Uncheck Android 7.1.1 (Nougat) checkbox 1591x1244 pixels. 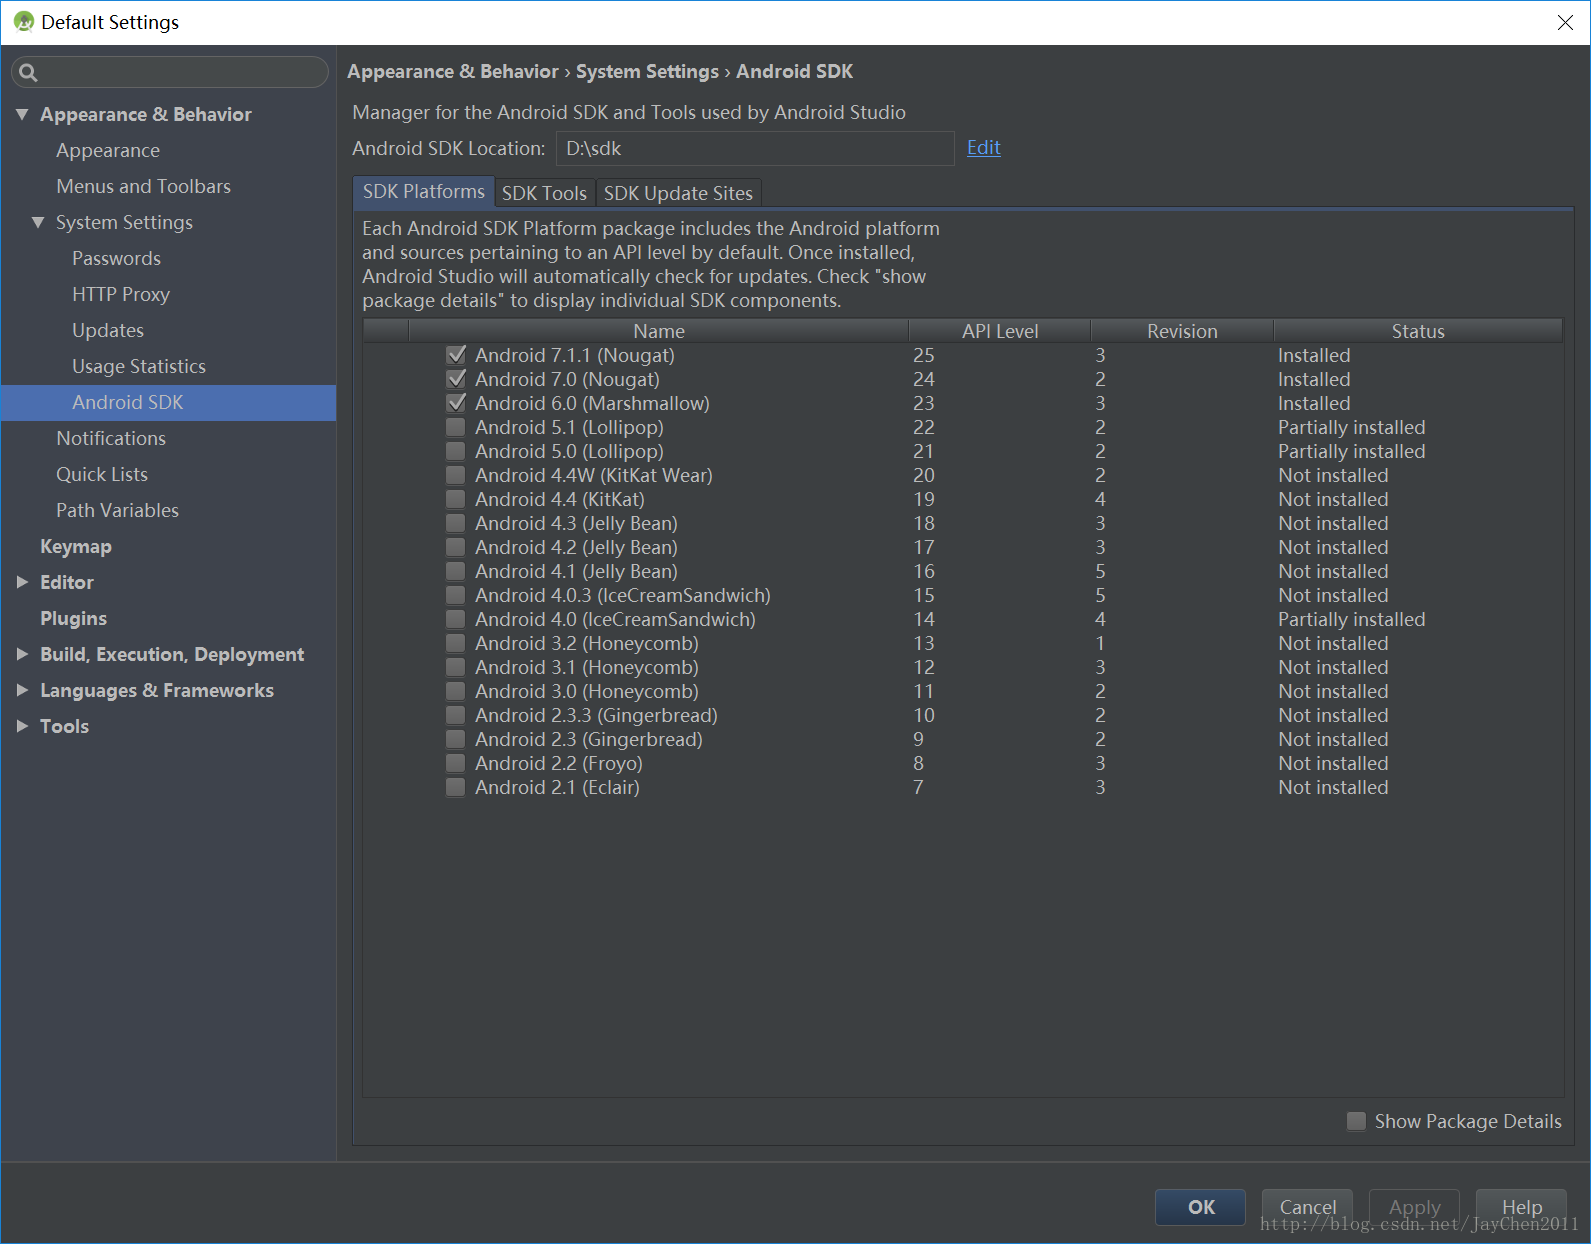click(x=456, y=355)
